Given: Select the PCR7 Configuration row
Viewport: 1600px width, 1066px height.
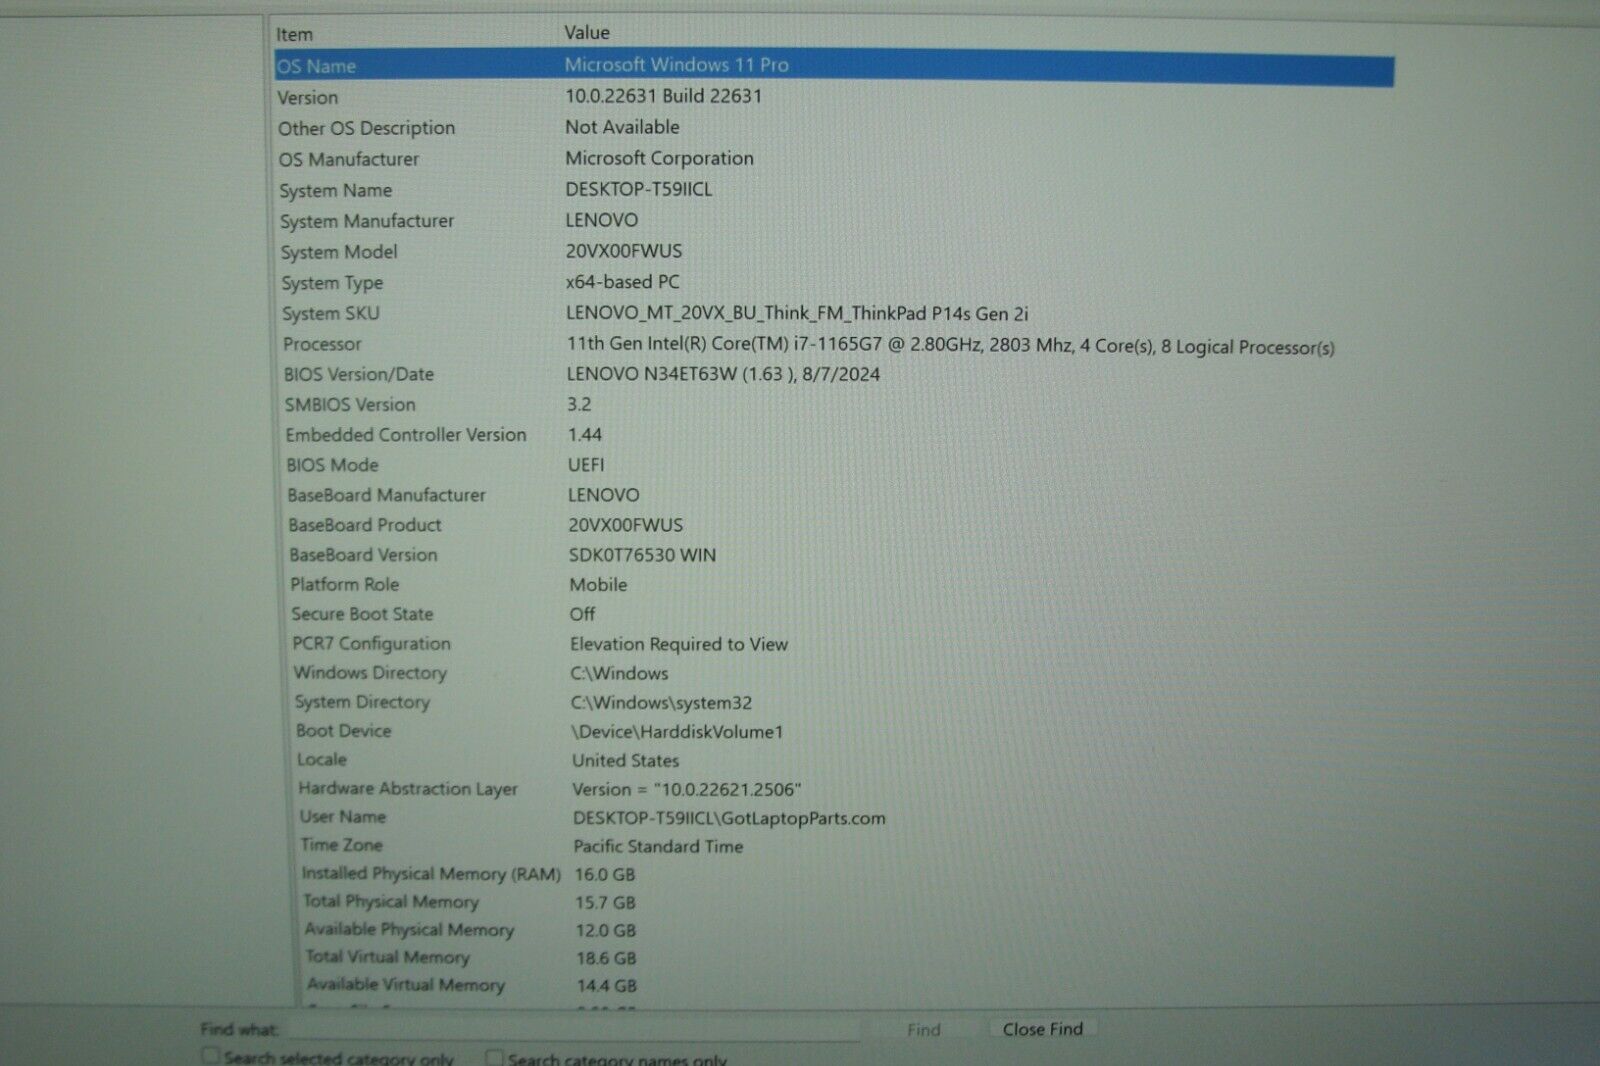Looking at the screenshot, I should 834,644.
